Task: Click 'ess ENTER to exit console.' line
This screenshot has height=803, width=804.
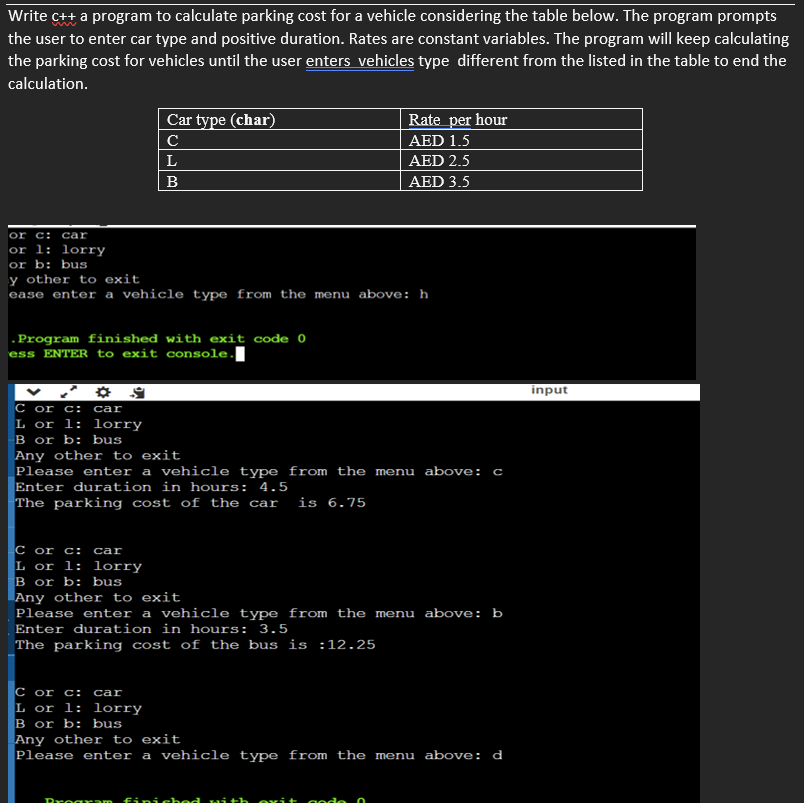Action: pos(122,354)
